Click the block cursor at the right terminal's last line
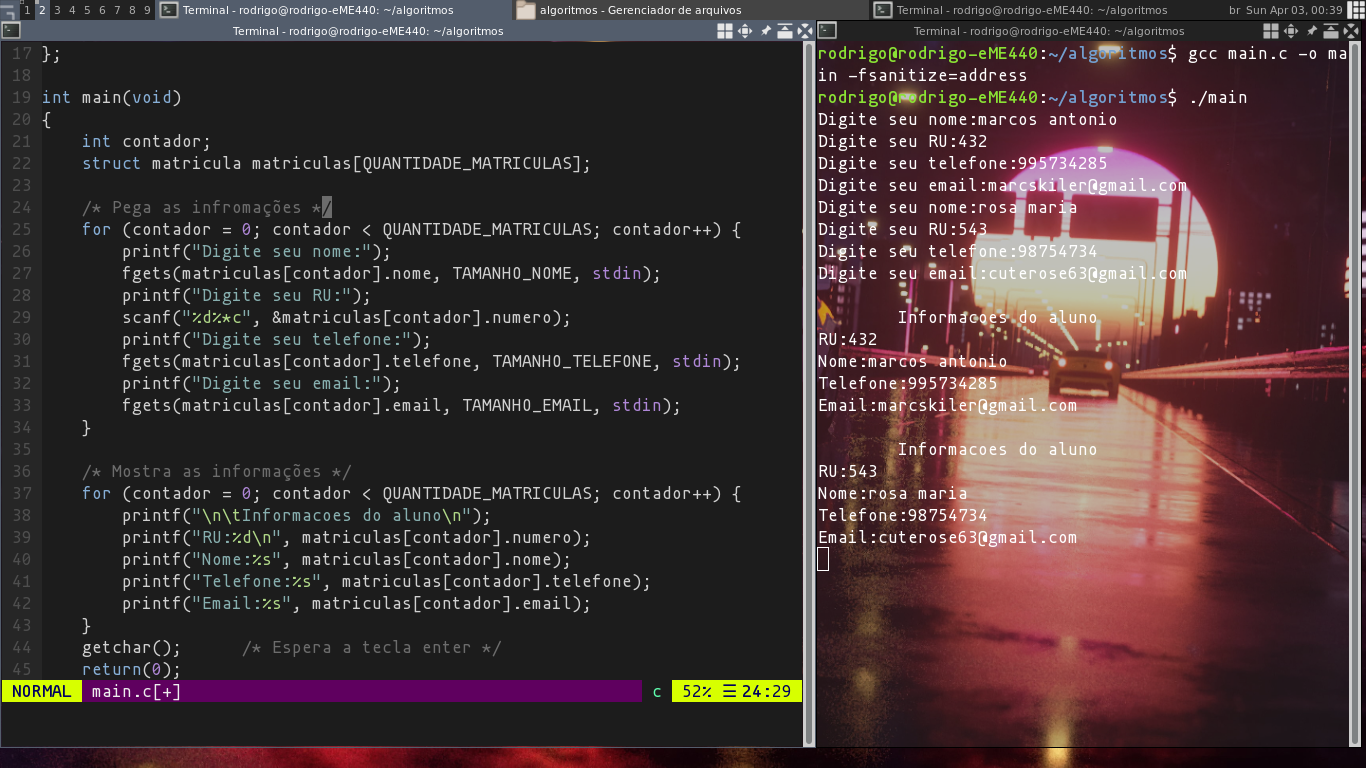Viewport: 1366px width, 768px height. pyautogui.click(x=823, y=560)
